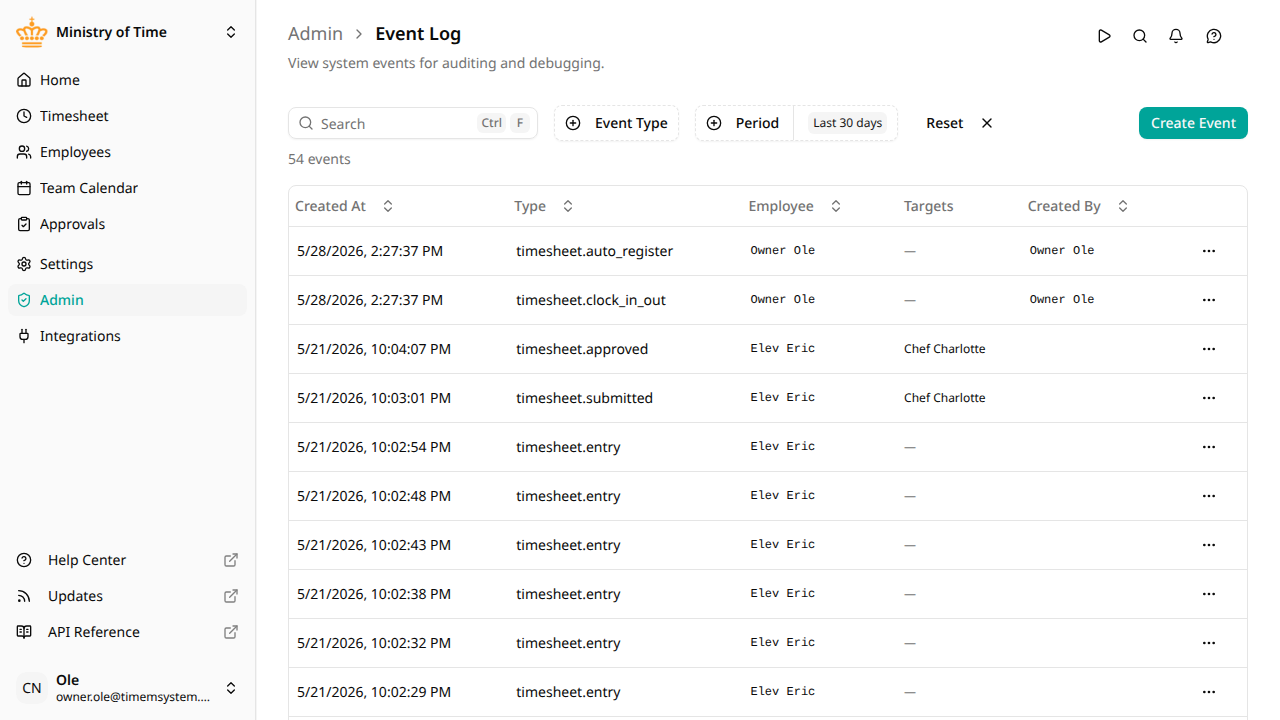Click Chef Charlotte in timesheet.submitted row
Screen dimensions: 1280x720
[x=944, y=398]
